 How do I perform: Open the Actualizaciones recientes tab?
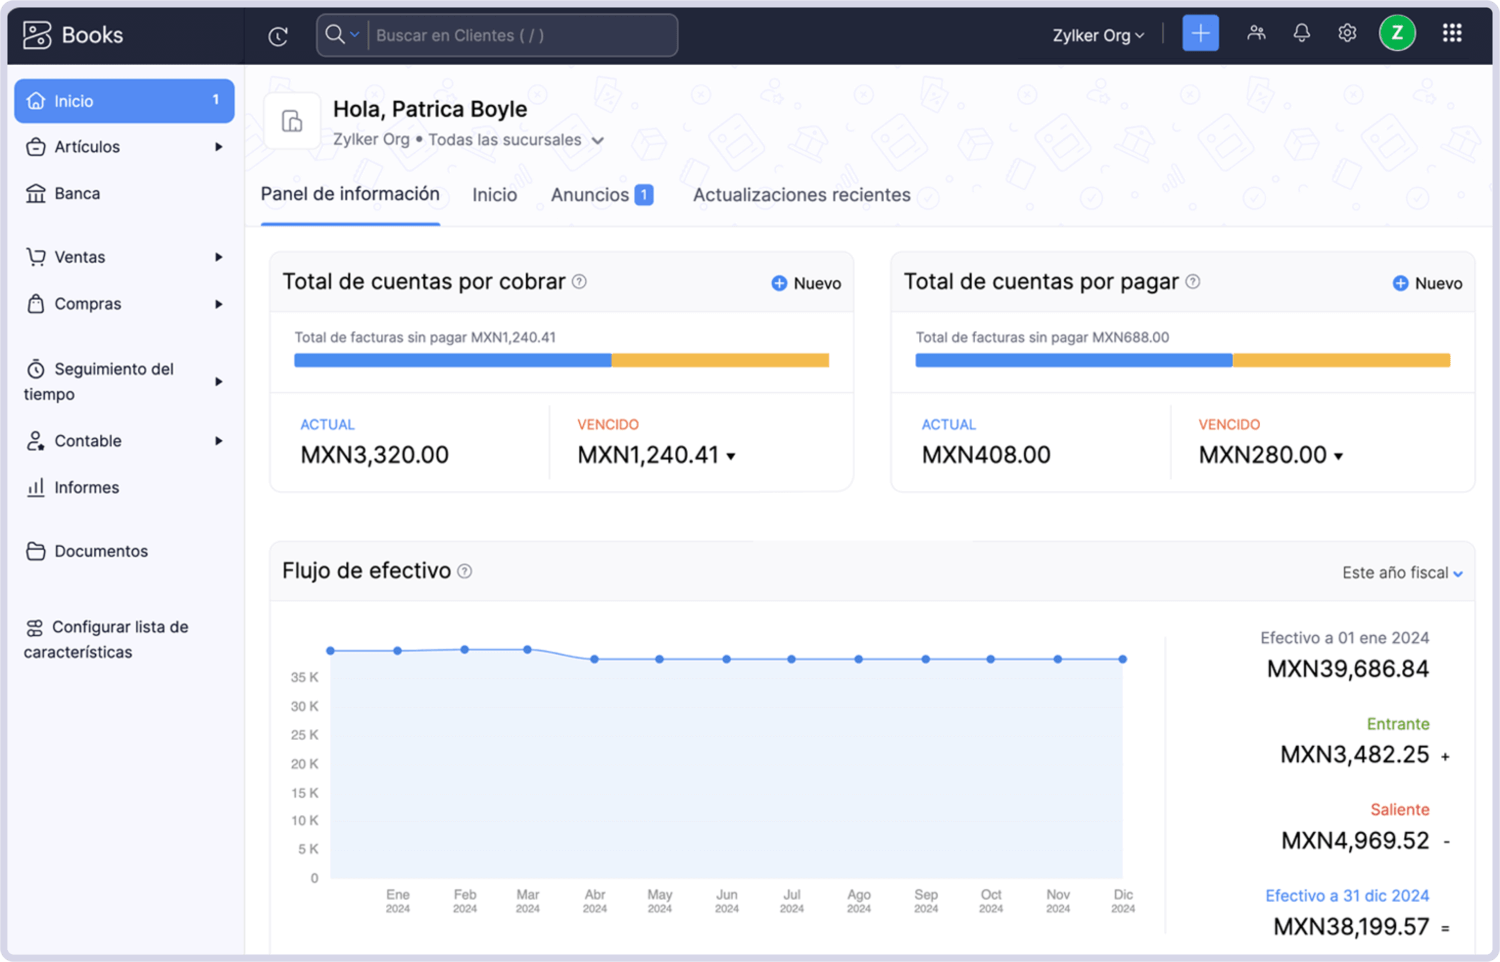tap(800, 195)
